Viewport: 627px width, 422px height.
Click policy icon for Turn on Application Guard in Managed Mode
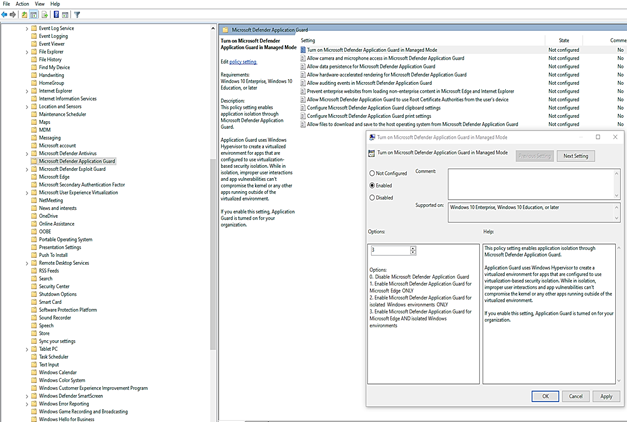click(303, 50)
